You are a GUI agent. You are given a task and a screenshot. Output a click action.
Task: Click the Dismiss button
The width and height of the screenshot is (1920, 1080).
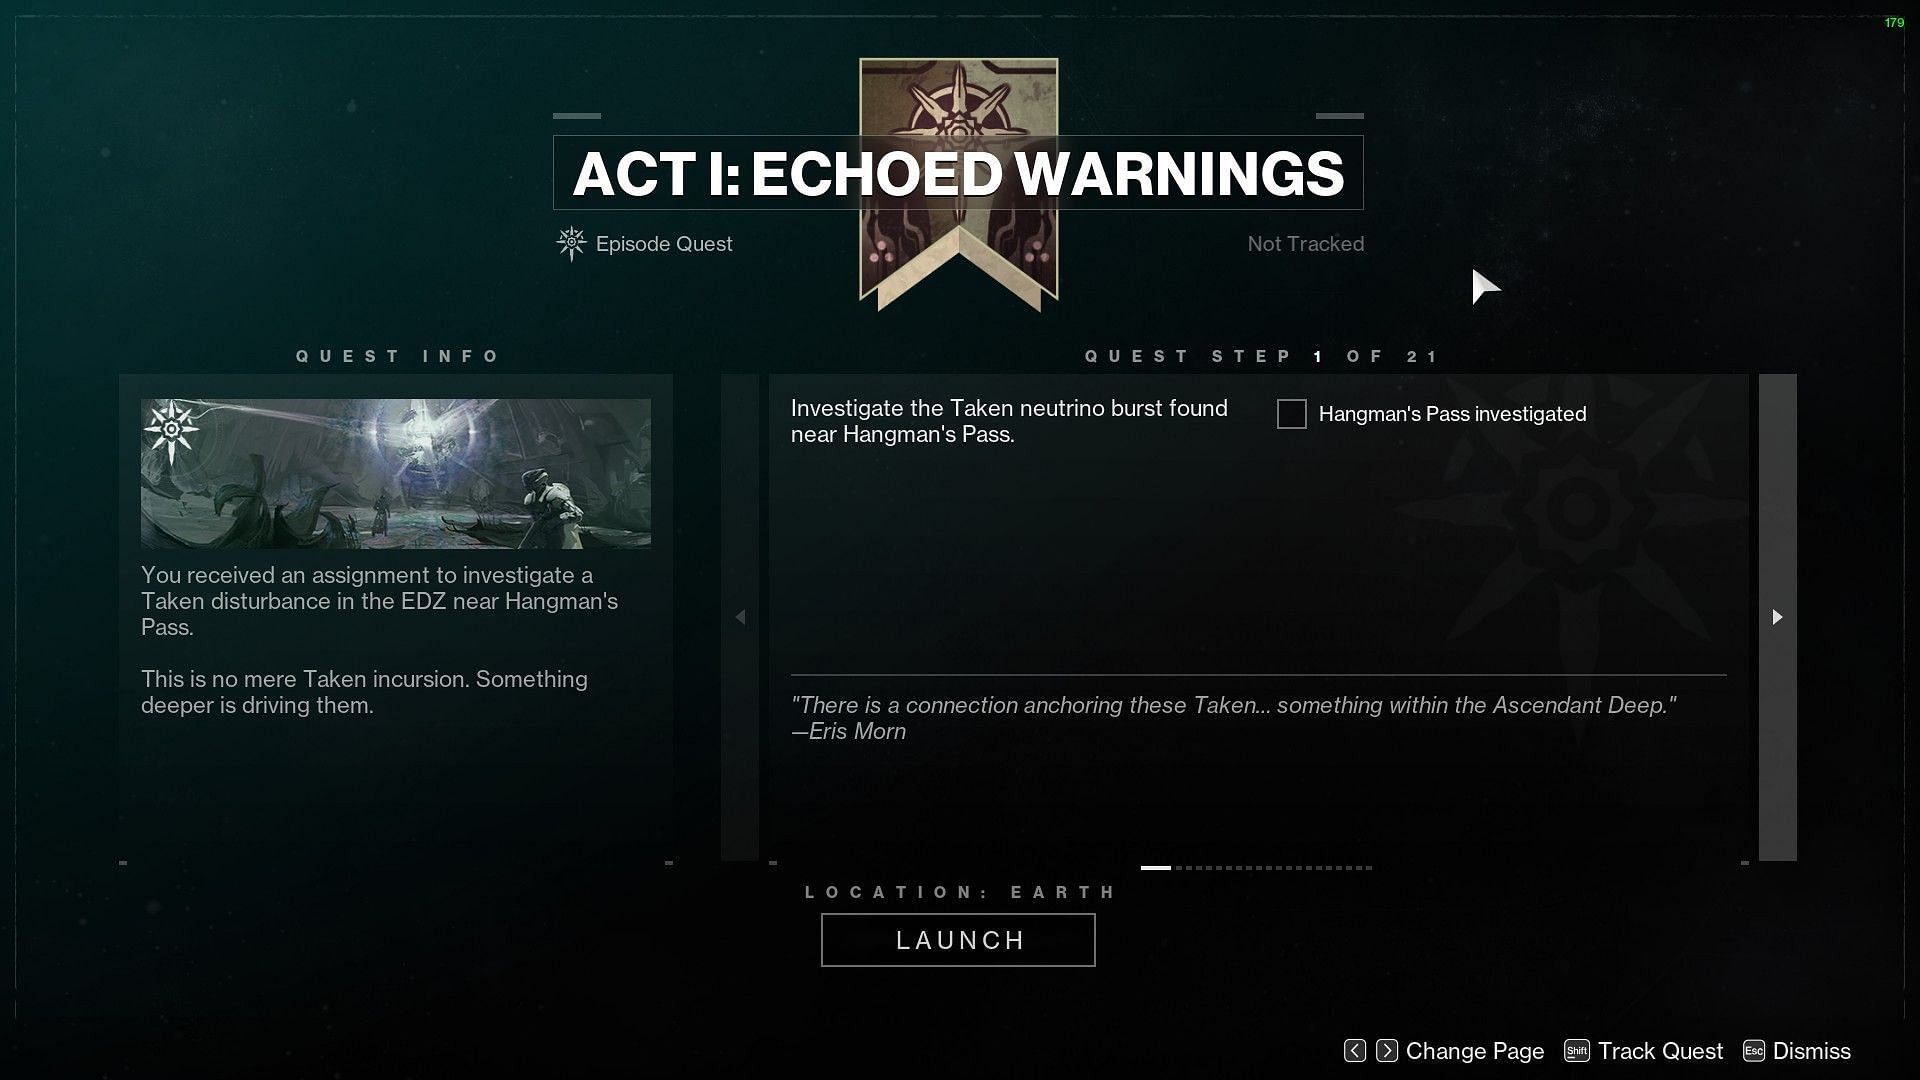[1811, 1050]
